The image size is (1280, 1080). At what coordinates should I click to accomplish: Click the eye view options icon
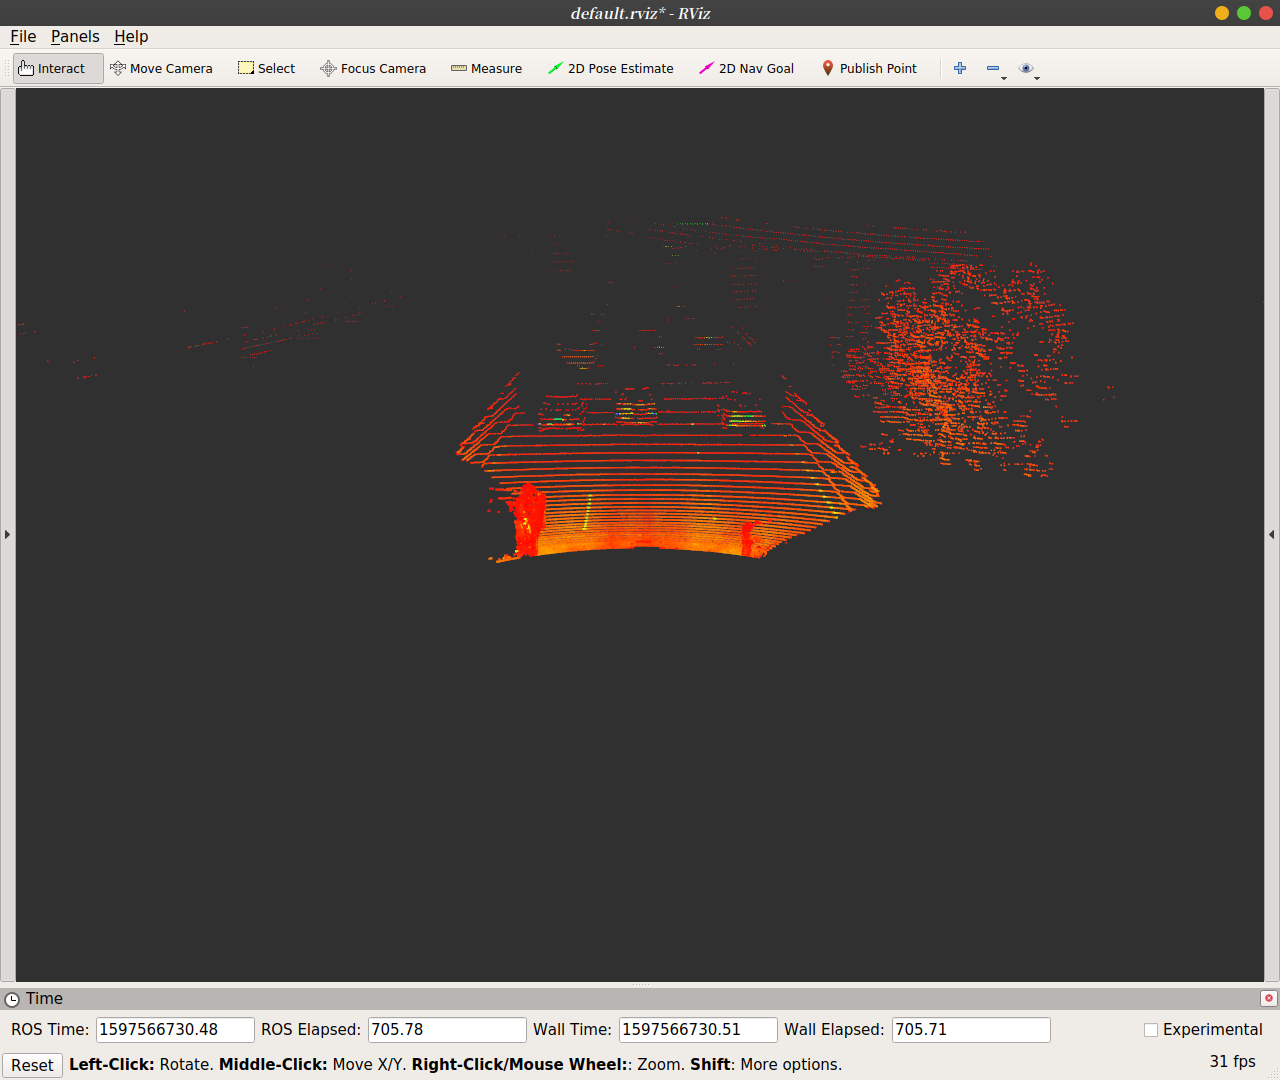tap(1026, 68)
